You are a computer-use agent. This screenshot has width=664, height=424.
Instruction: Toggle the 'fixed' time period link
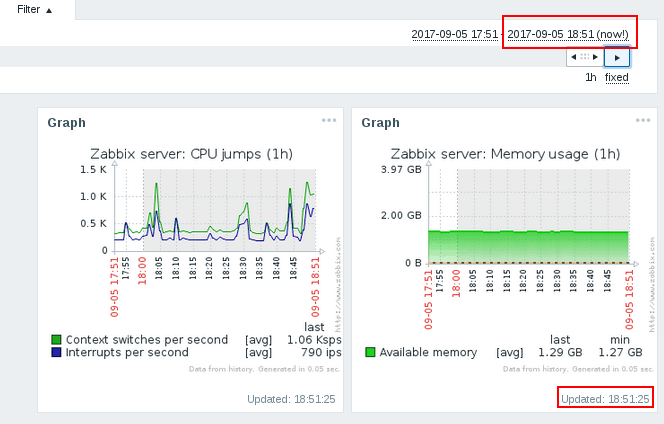[617, 78]
